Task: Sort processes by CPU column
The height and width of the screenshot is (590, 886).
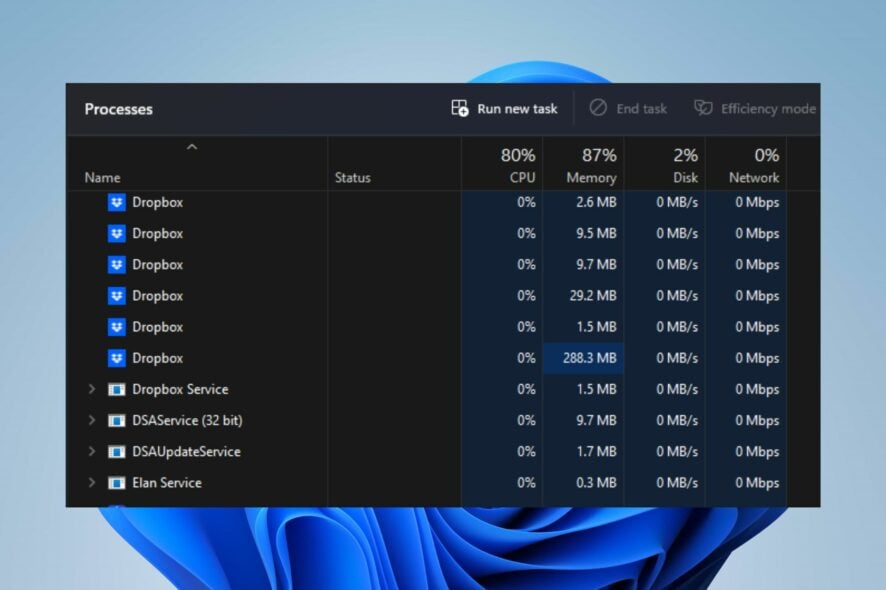Action: (x=502, y=164)
